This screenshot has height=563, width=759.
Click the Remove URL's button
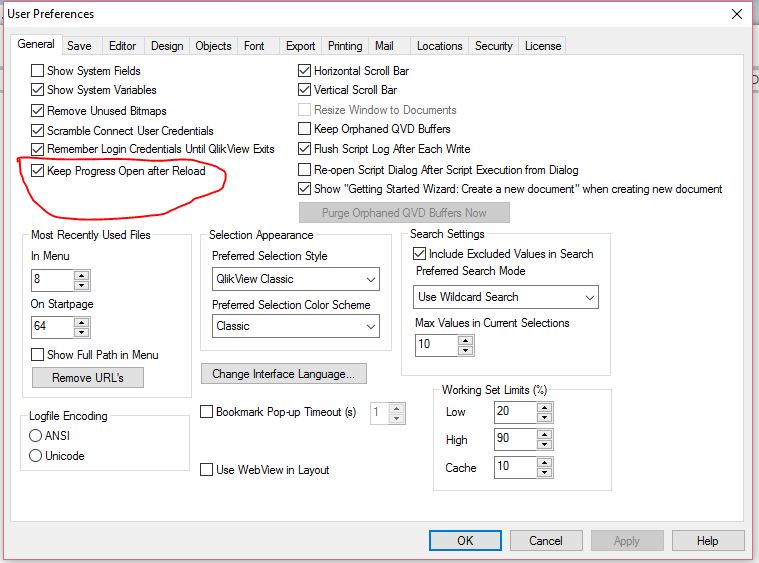tap(88, 378)
